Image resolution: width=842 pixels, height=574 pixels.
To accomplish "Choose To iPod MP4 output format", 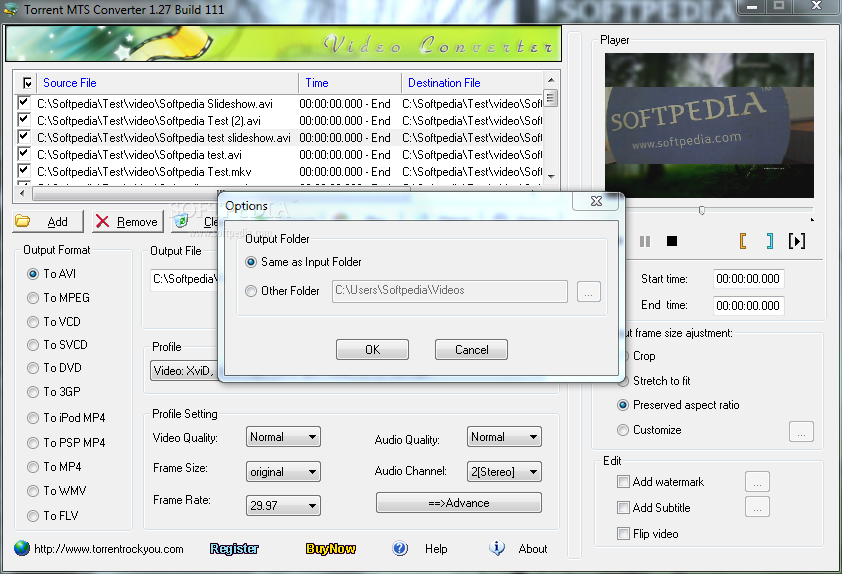I will click(33, 418).
